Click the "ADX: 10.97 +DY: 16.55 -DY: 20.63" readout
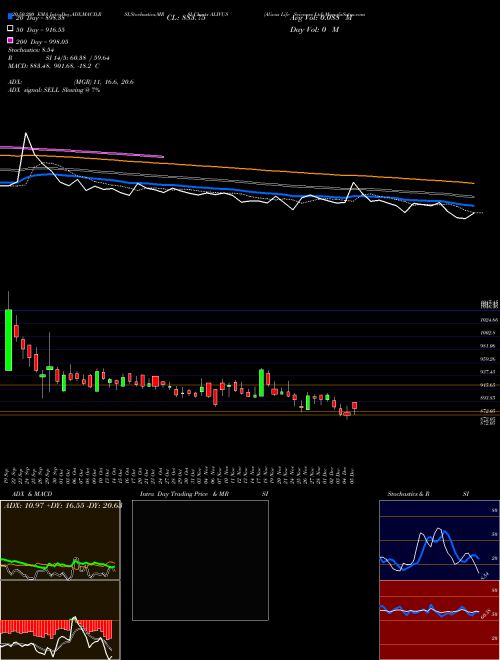The width and height of the screenshot is (500, 660). pyautogui.click(x=63, y=505)
